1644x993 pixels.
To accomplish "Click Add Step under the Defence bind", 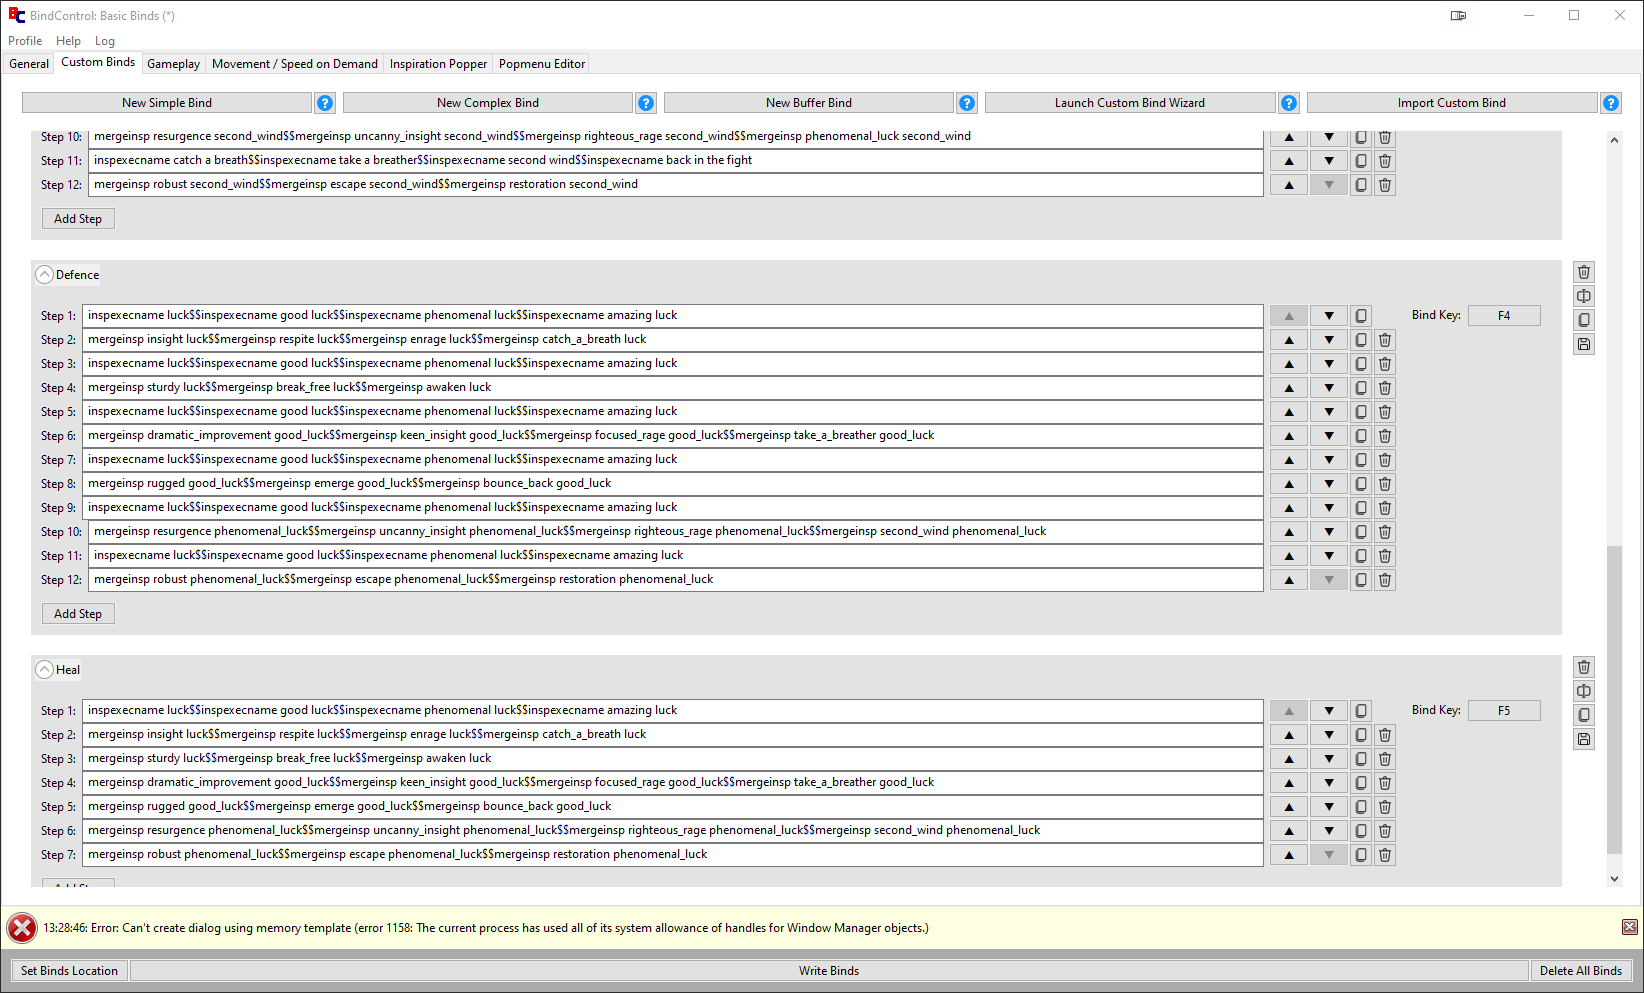I will (x=78, y=614).
